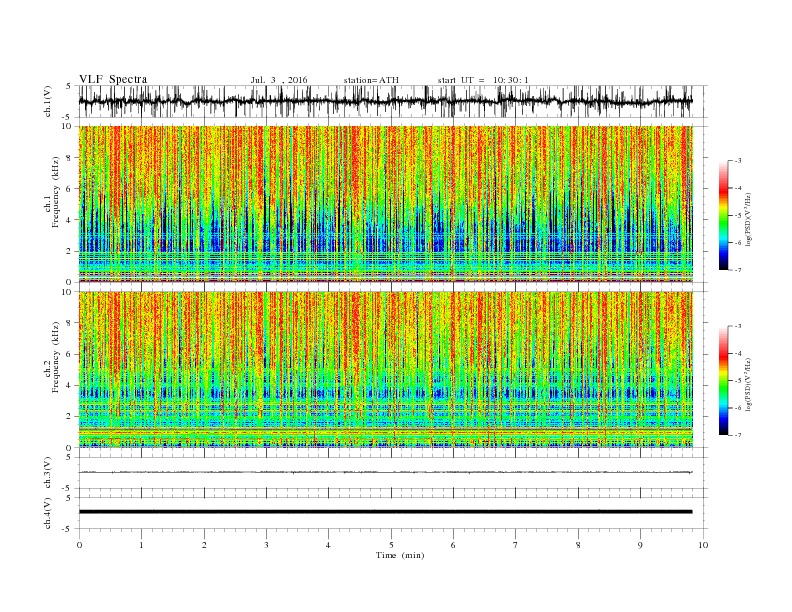Click tick label "10" on the Time axis
The width and height of the screenshot is (792, 612).
(703, 545)
